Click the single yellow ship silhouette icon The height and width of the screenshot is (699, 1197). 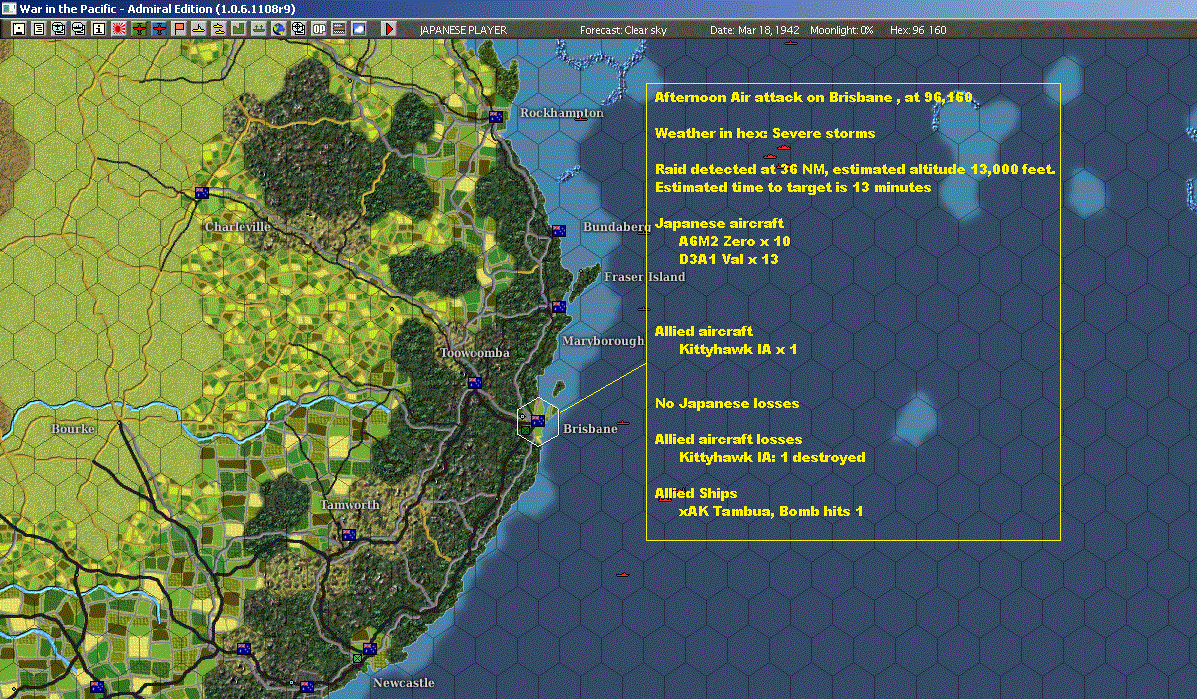click(198, 29)
